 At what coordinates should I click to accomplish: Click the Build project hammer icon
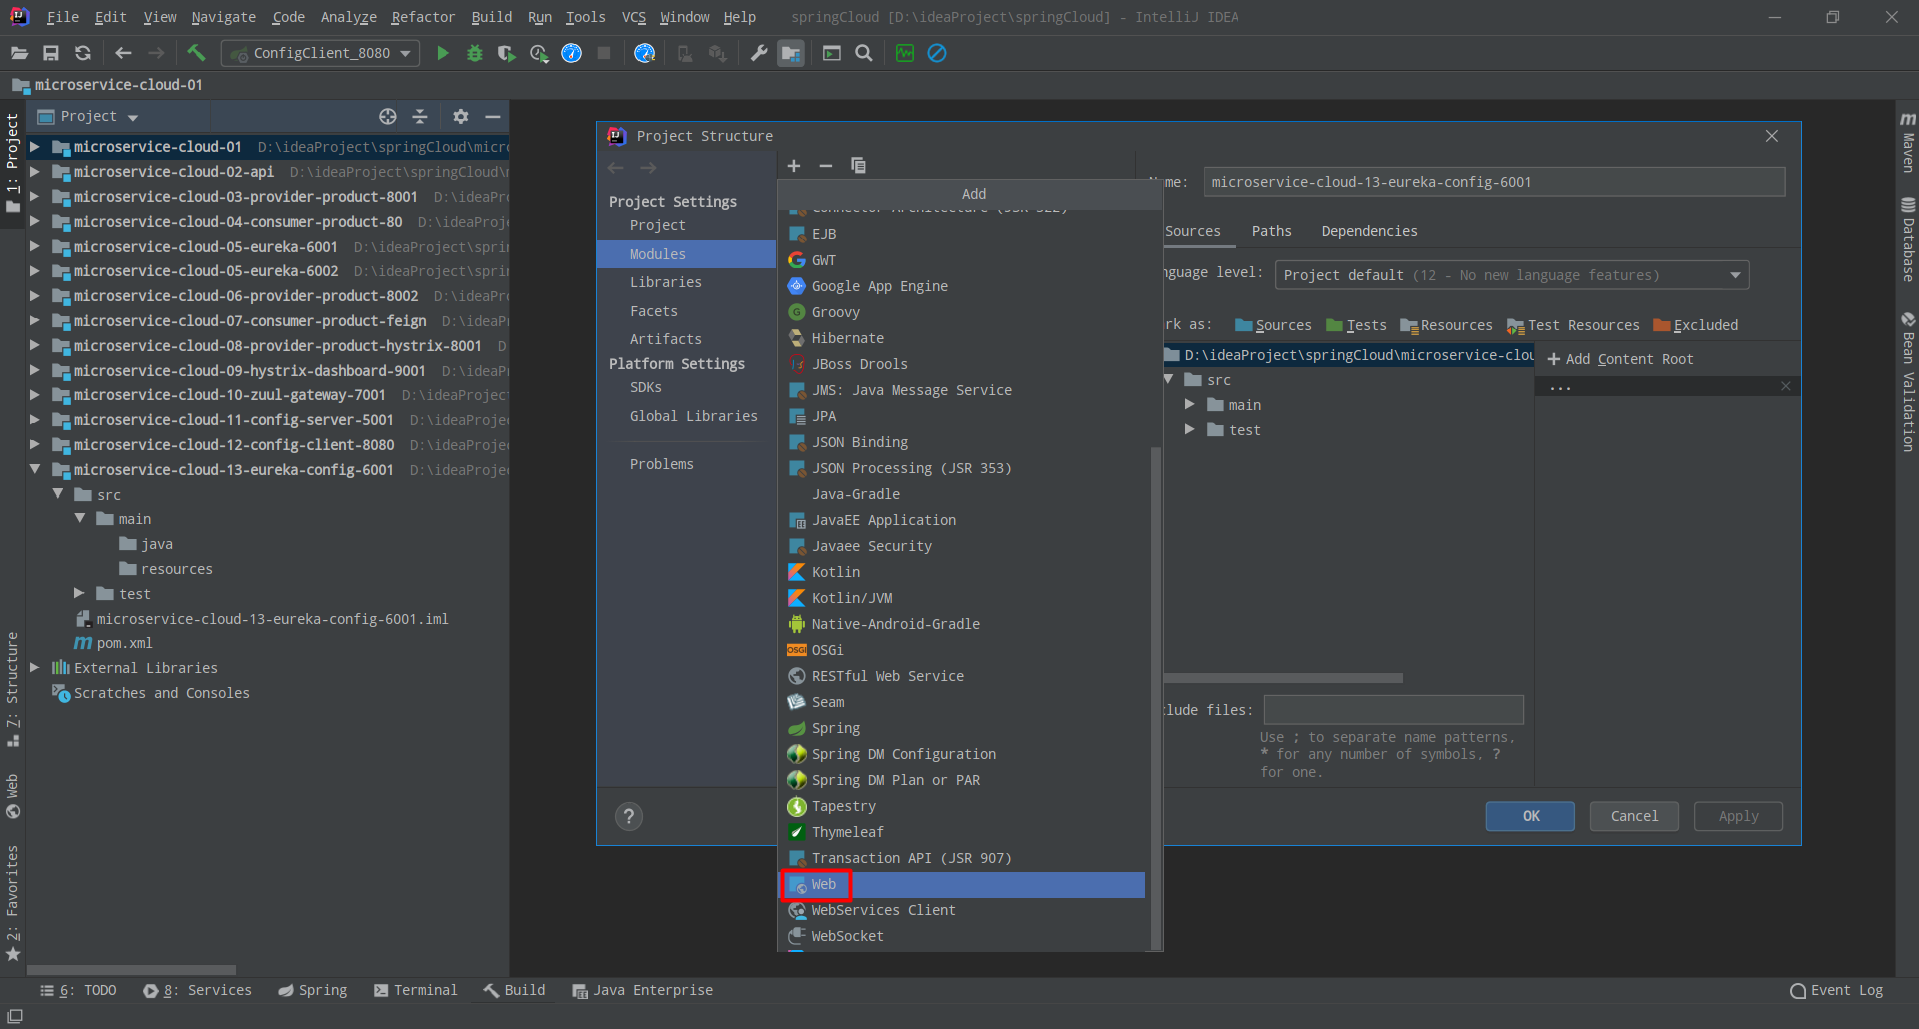(x=196, y=53)
